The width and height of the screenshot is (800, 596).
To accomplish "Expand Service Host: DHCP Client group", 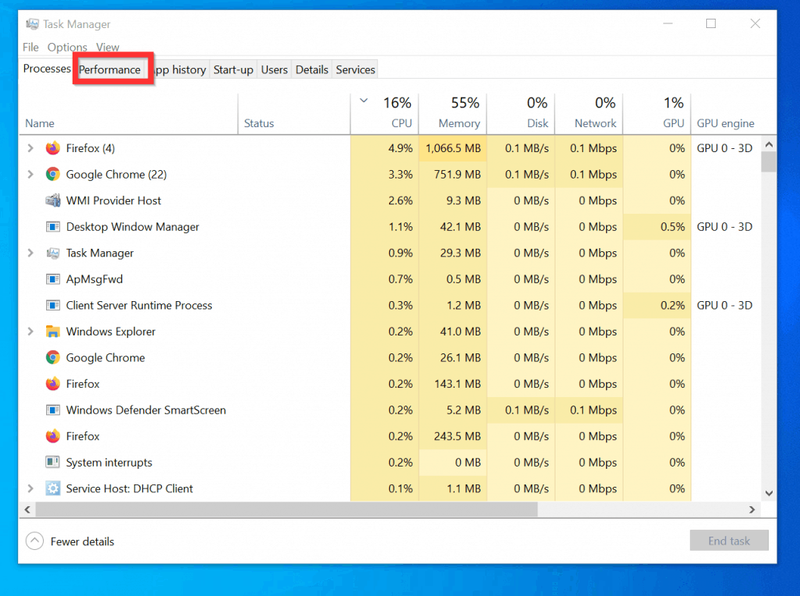I will point(31,489).
